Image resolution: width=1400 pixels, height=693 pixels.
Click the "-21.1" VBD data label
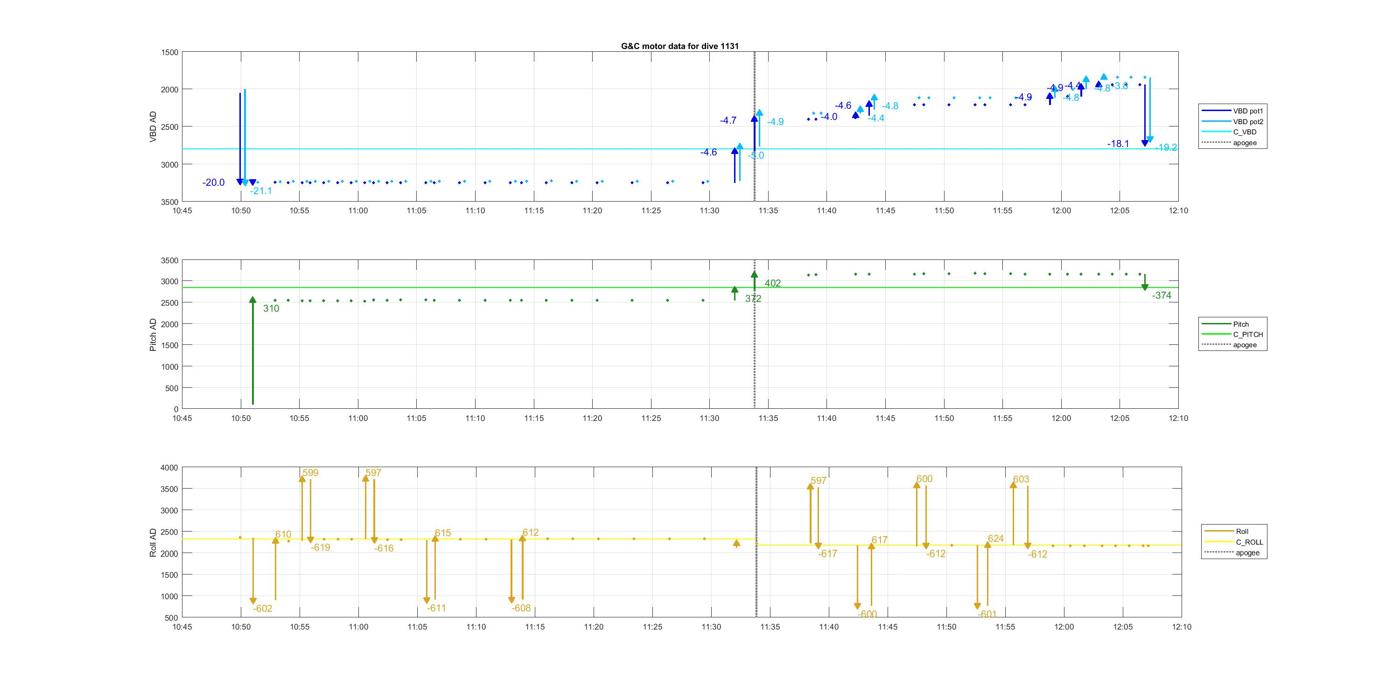coord(261,191)
